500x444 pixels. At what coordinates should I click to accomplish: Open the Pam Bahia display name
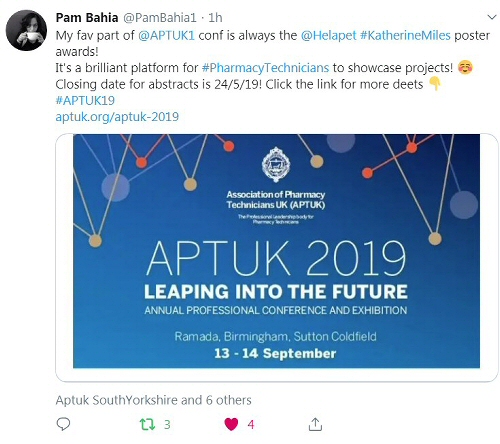pos(87,18)
